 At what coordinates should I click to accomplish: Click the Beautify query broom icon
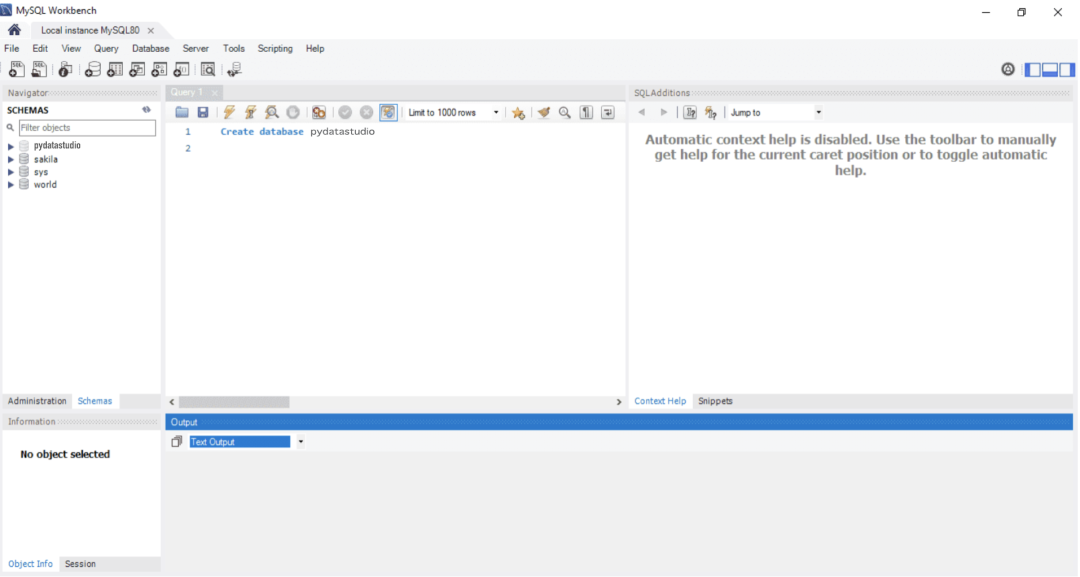click(x=543, y=113)
